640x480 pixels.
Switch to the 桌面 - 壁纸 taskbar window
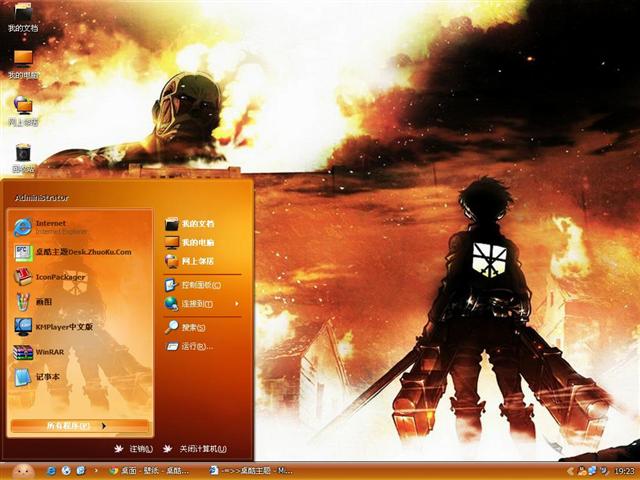point(149,471)
